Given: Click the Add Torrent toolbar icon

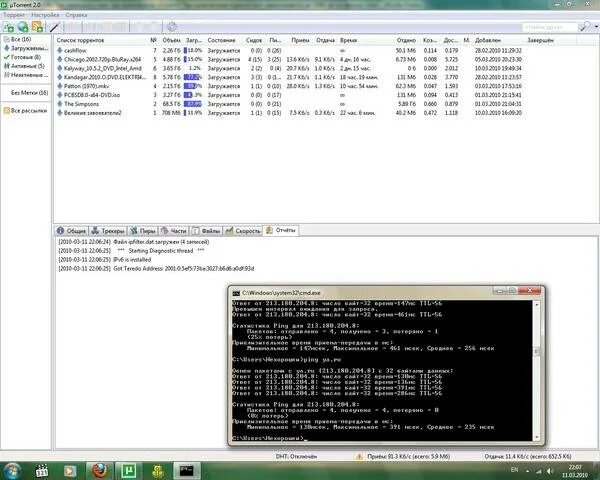Looking at the screenshot, I should pyautogui.click(x=8, y=27).
